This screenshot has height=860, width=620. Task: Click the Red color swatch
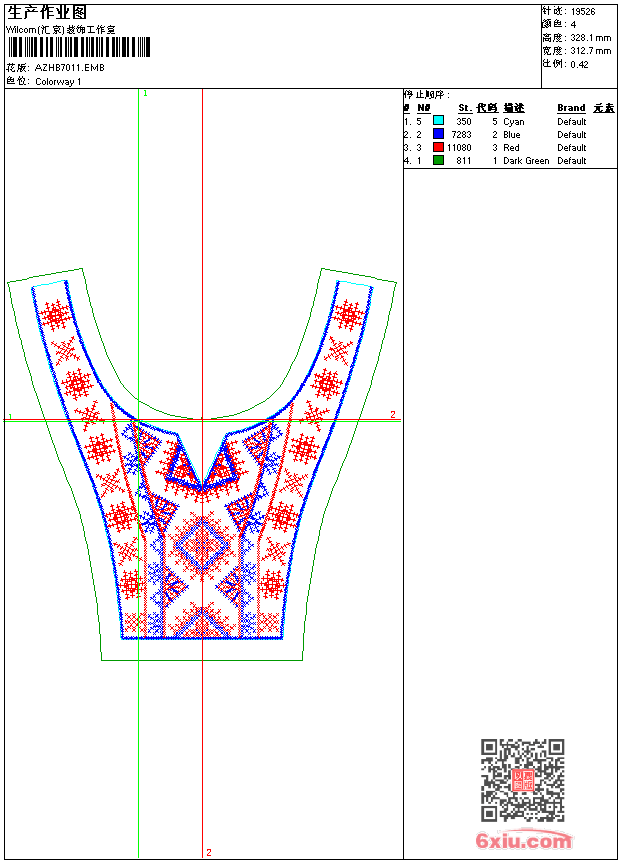(438, 147)
